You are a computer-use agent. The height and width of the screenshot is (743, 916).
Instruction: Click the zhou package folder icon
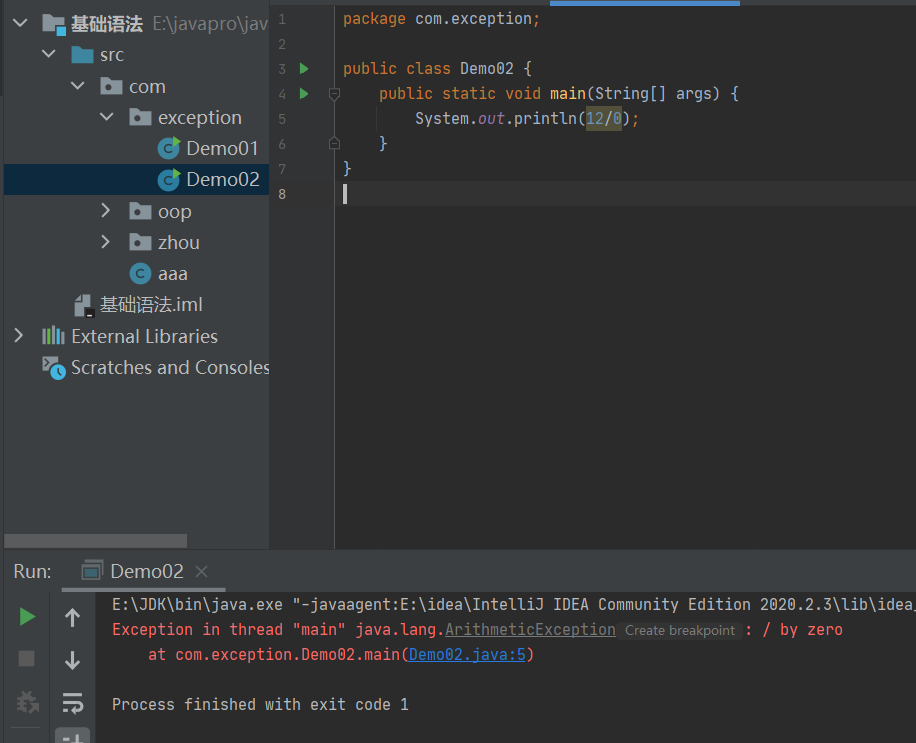[x=140, y=241]
